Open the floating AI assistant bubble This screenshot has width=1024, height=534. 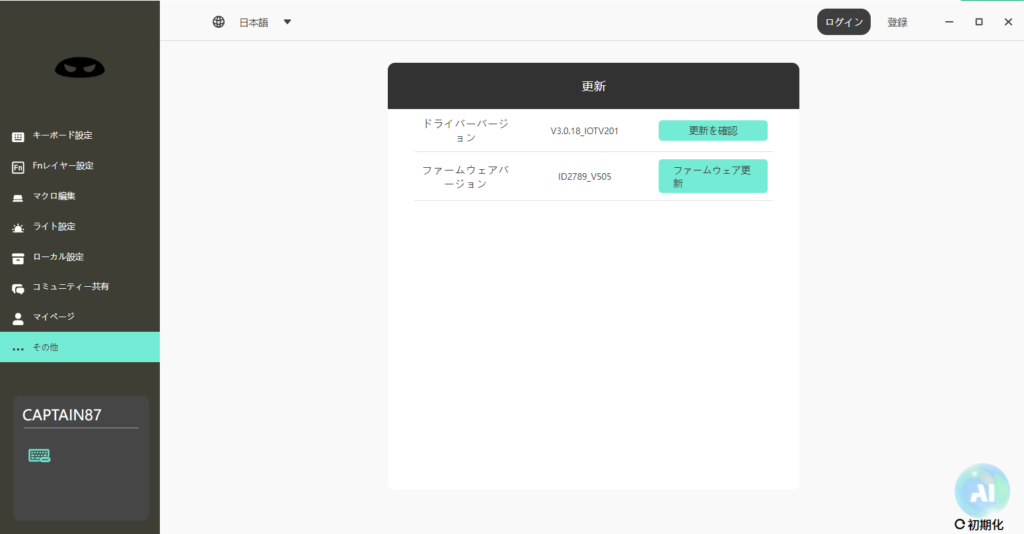pos(982,490)
